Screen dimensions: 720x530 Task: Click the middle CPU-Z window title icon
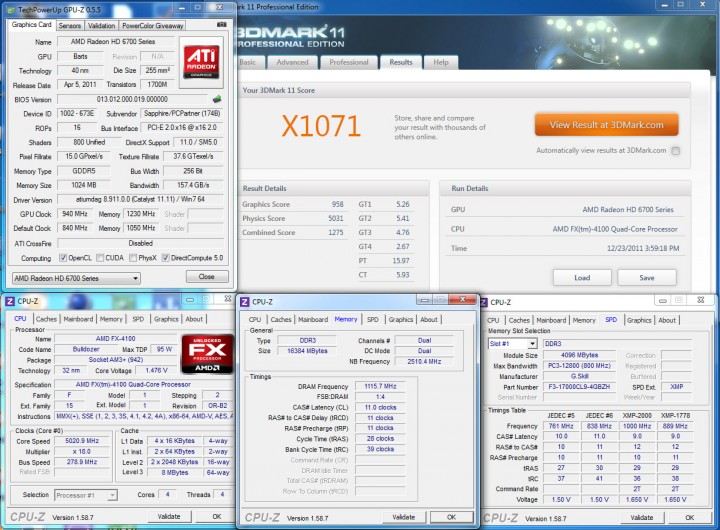(x=245, y=302)
